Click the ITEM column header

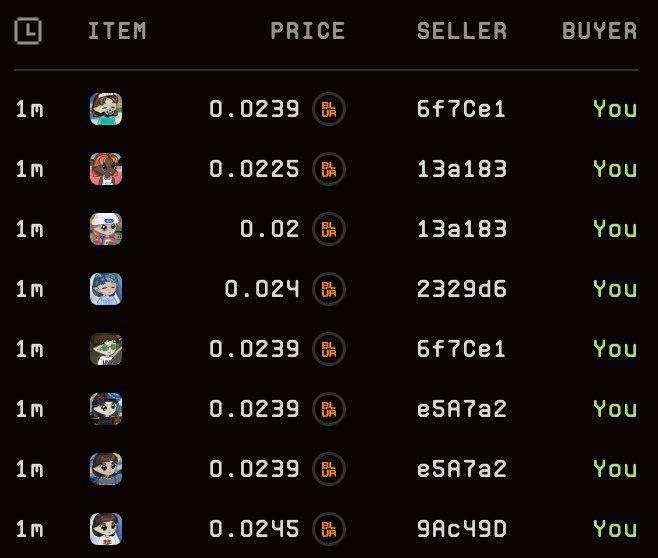[117, 32]
